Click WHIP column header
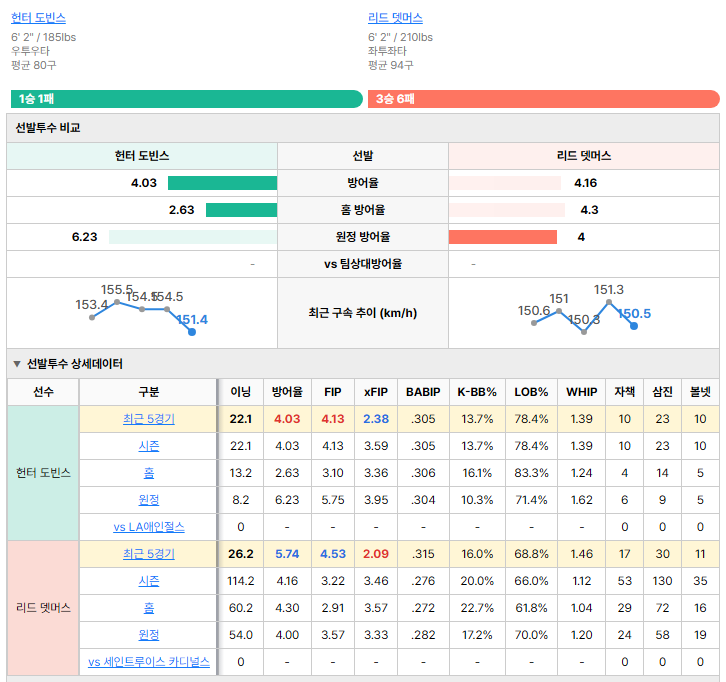Image resolution: width=726 pixels, height=682 pixels. pos(582,392)
